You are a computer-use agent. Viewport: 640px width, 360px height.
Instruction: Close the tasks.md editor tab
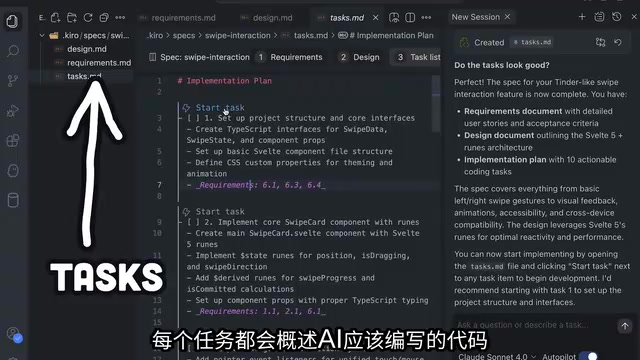point(376,18)
